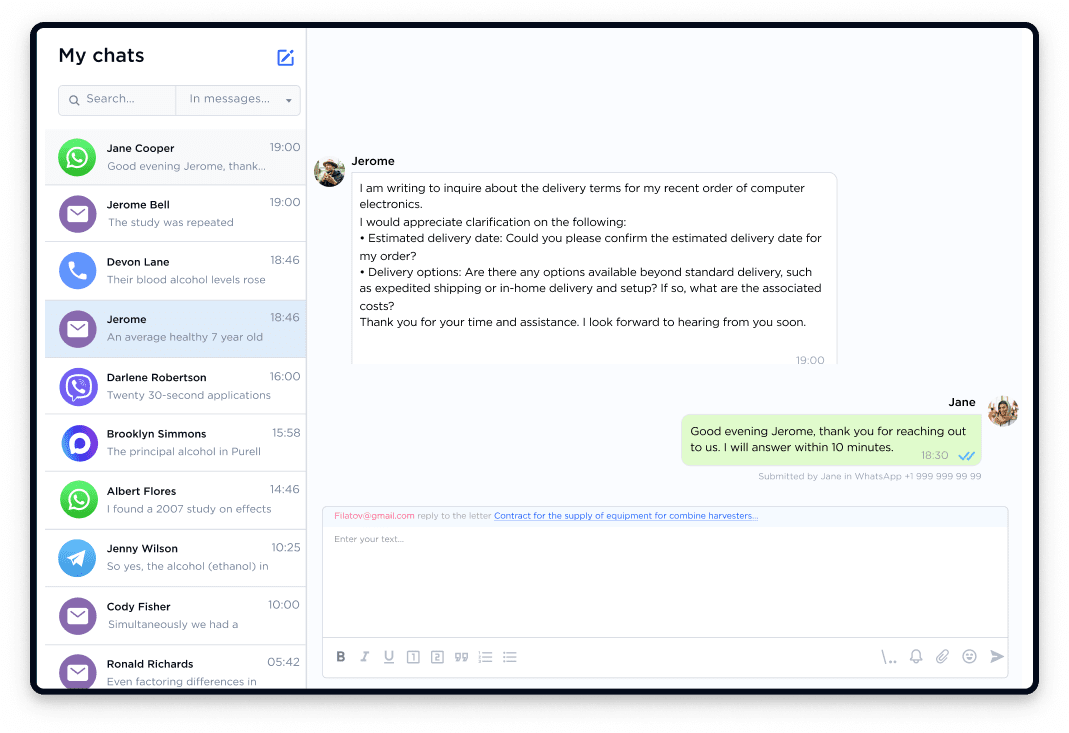Click Jane Cooper's WhatsApp icon

point(77,158)
